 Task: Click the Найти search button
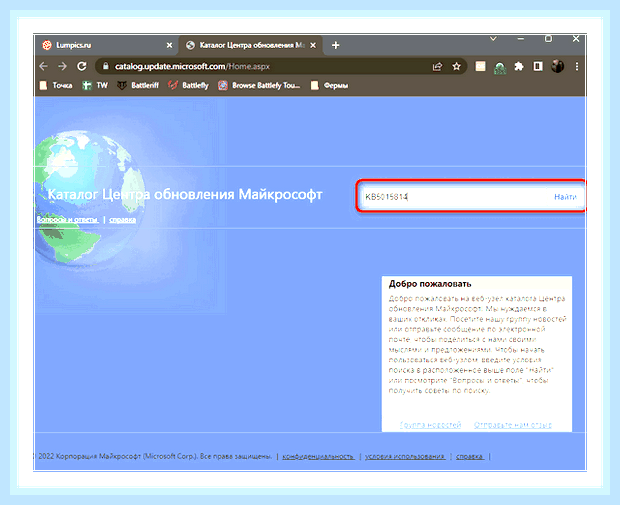pyautogui.click(x=565, y=197)
